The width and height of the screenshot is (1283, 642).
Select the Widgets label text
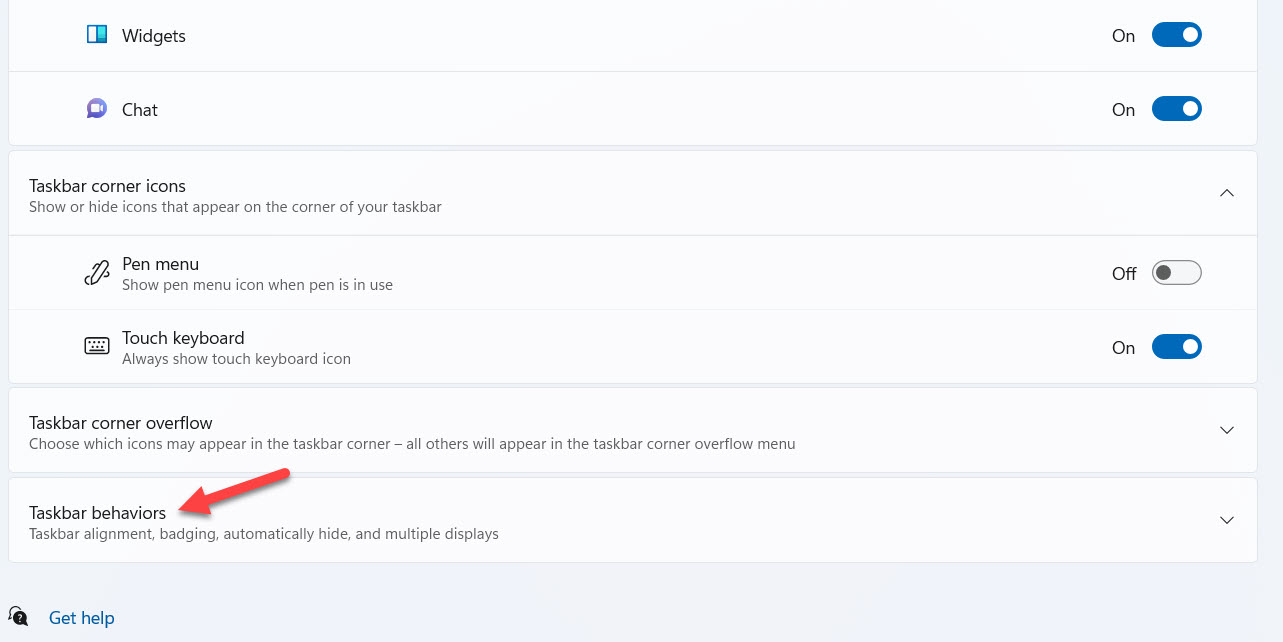click(x=154, y=36)
